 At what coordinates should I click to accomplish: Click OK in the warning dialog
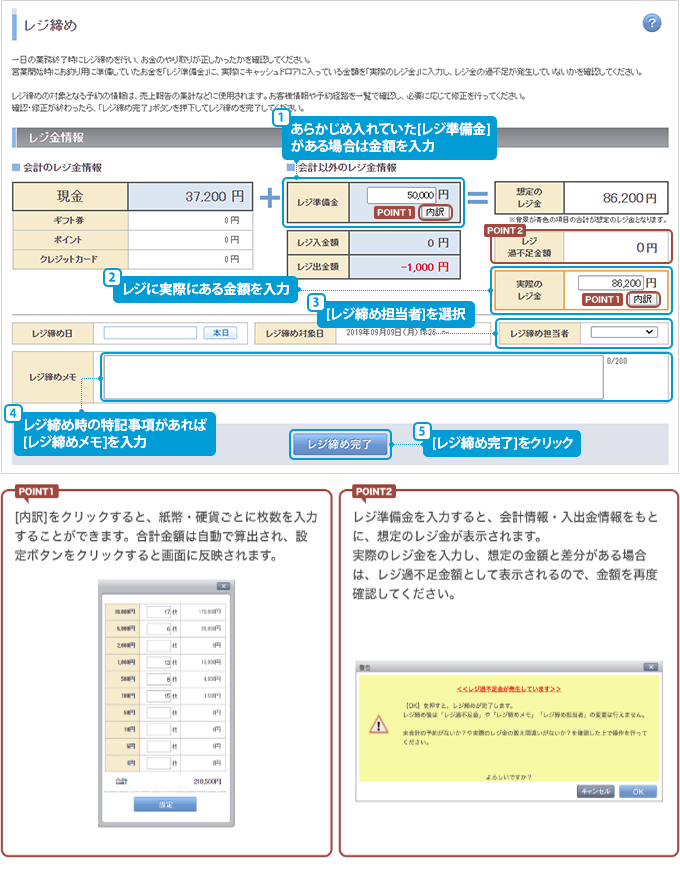point(637,790)
